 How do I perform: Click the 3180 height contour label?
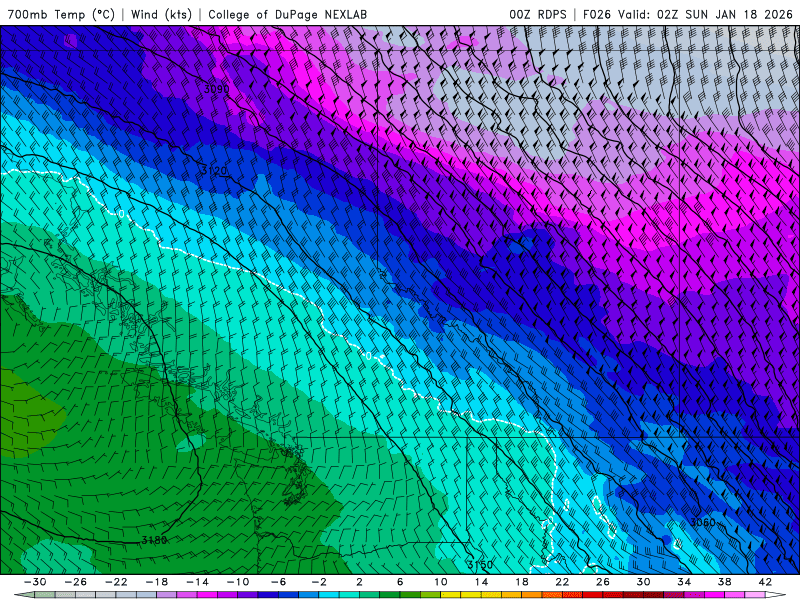(154, 540)
